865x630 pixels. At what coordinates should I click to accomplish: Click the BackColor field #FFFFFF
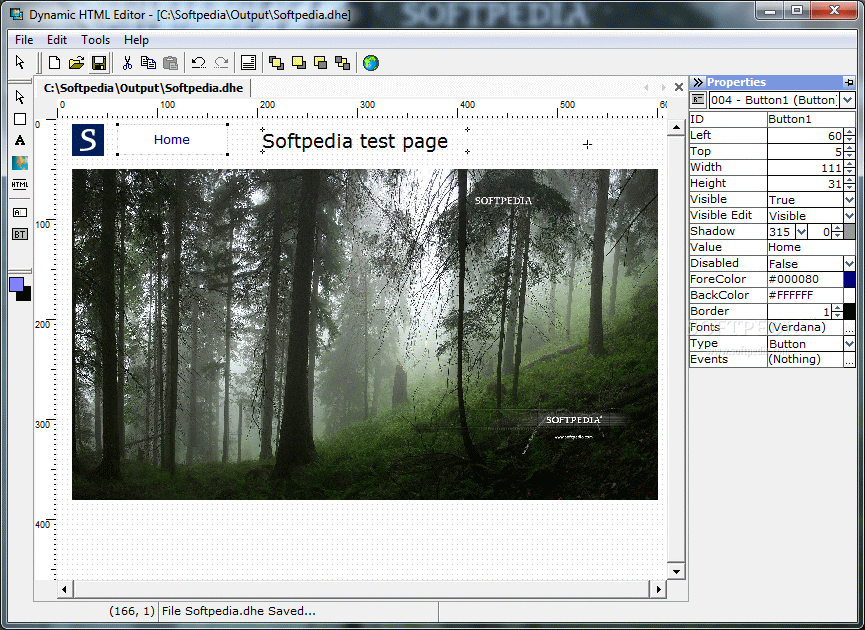click(805, 295)
